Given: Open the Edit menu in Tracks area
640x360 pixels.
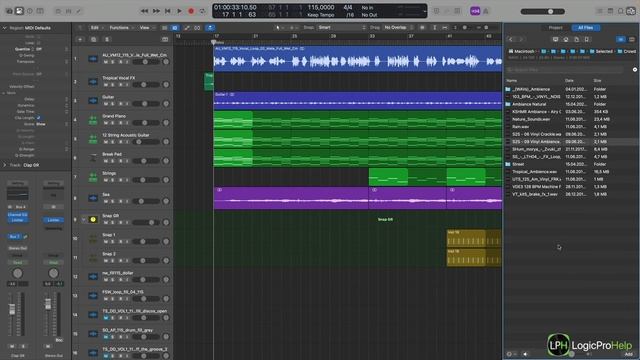Looking at the screenshot, I should [97, 28].
